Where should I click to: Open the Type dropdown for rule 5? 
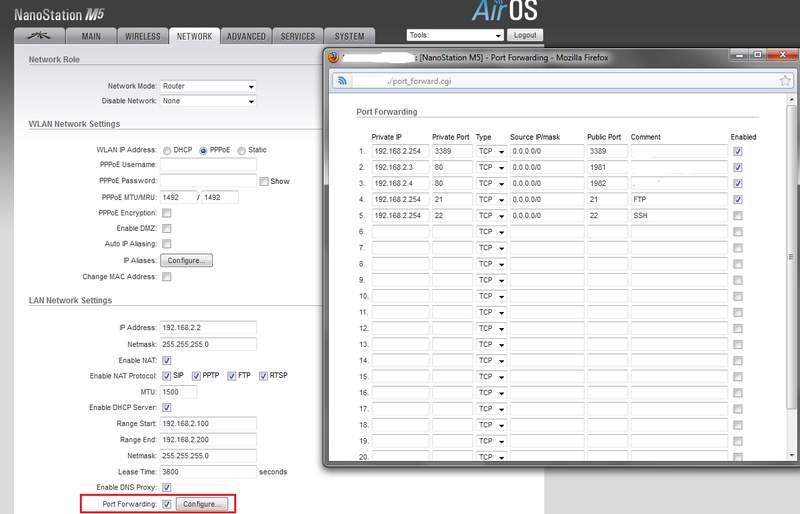tap(492, 216)
